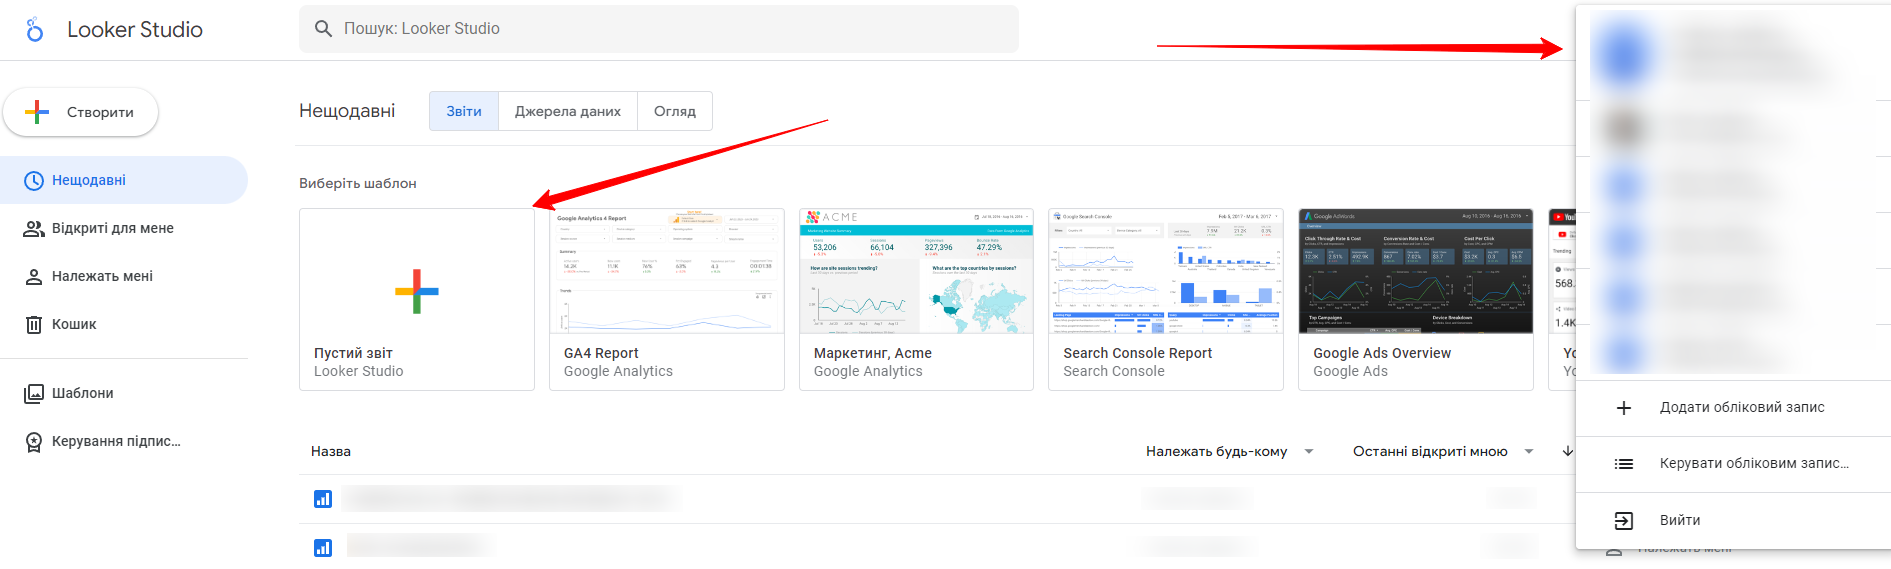Click the first report row chart icon
1891x569 pixels.
(x=323, y=499)
